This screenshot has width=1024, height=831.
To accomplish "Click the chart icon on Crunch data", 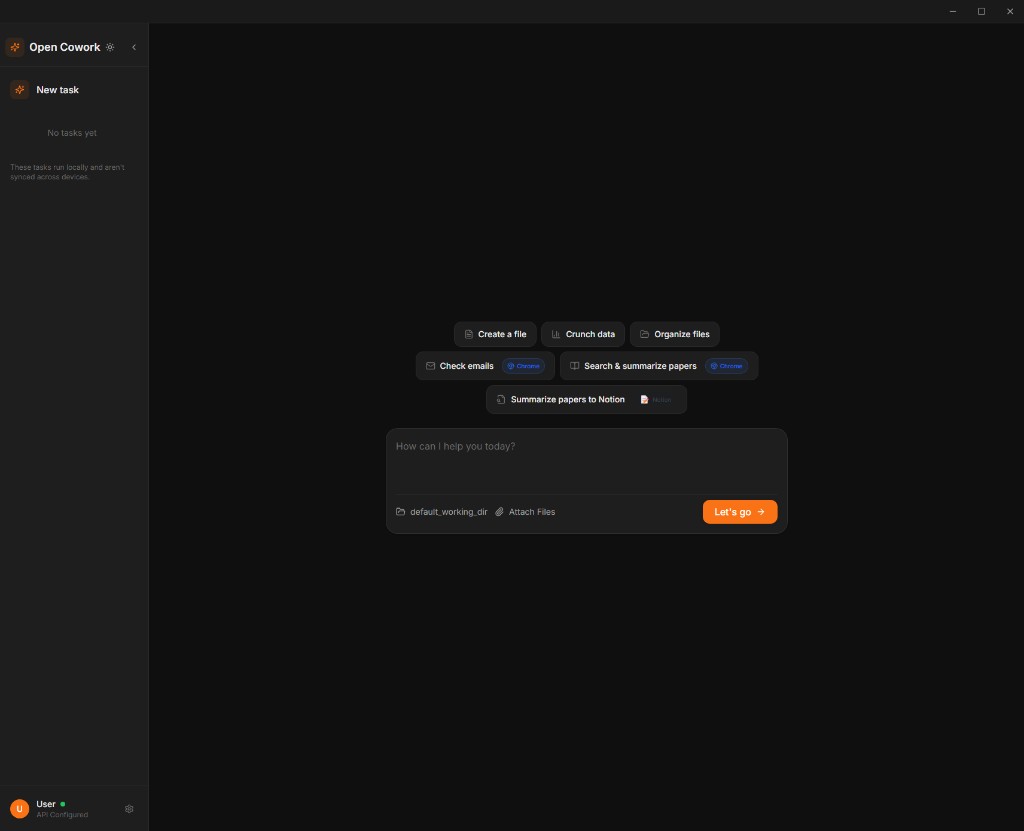I will coord(556,334).
